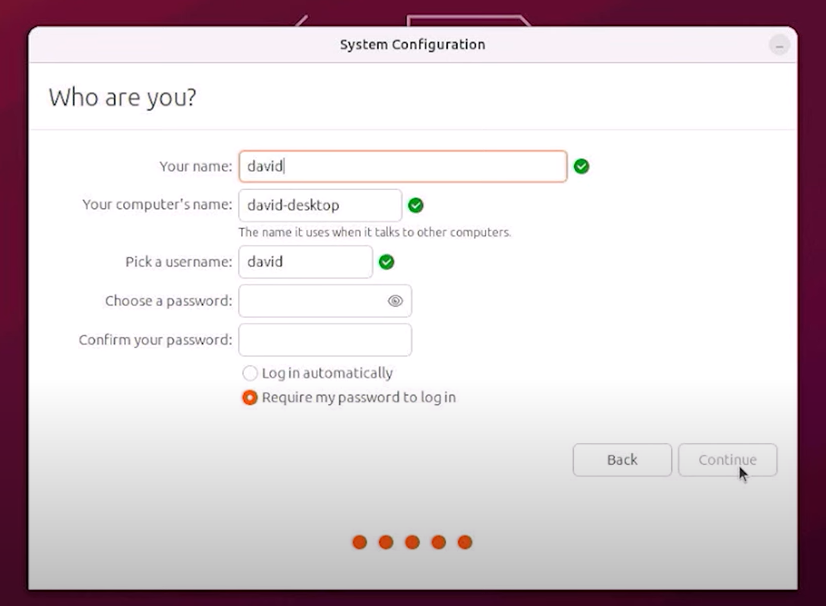Click the System Configuration title text
826x606 pixels.
(412, 45)
